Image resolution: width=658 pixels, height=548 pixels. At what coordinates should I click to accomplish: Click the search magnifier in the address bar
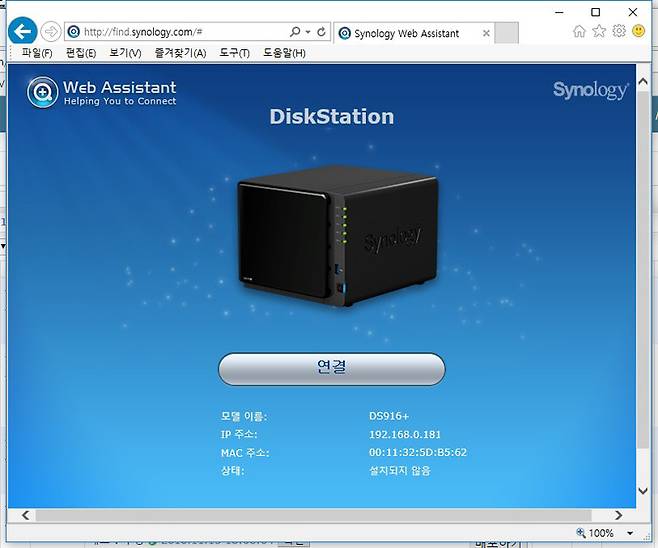click(295, 32)
